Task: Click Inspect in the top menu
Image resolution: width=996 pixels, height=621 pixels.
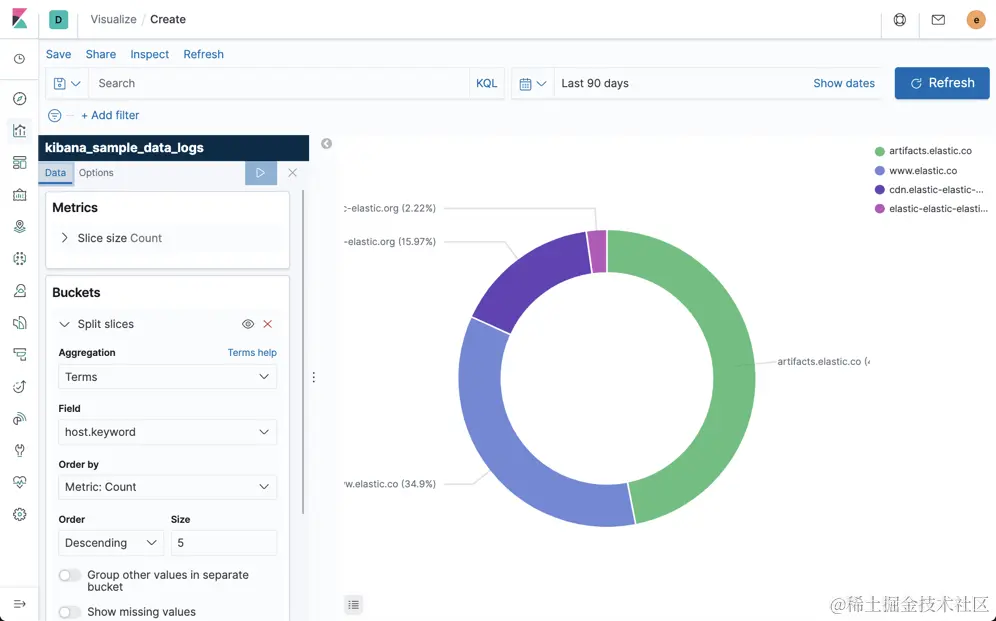Action: [149, 54]
